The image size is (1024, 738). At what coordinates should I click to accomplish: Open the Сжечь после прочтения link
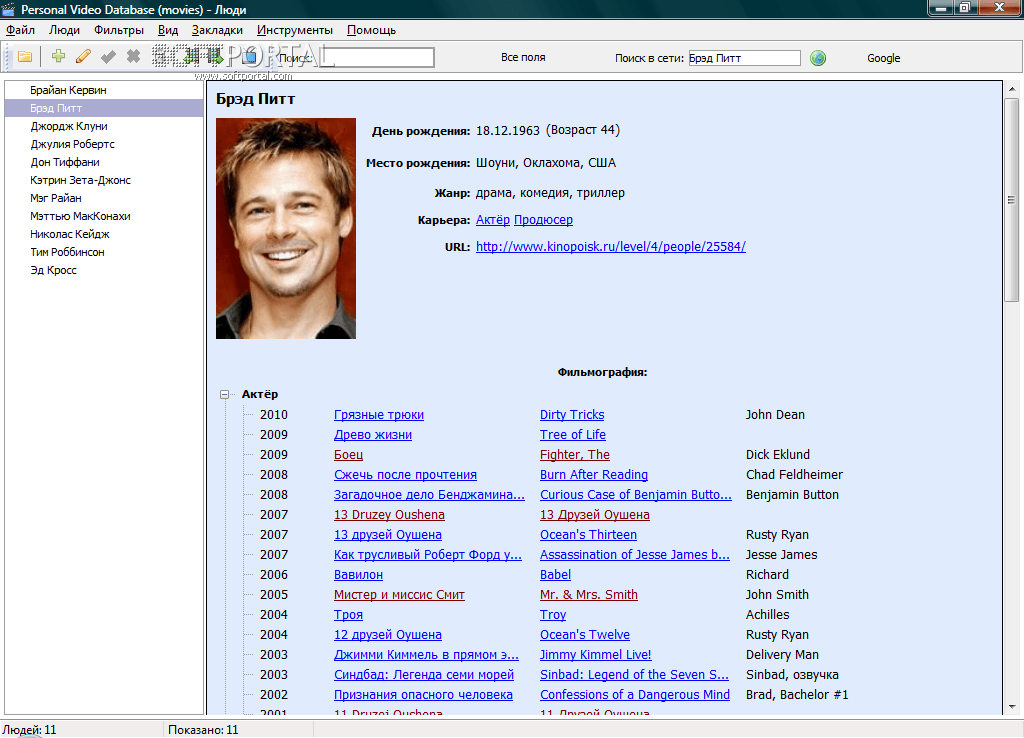tap(405, 475)
